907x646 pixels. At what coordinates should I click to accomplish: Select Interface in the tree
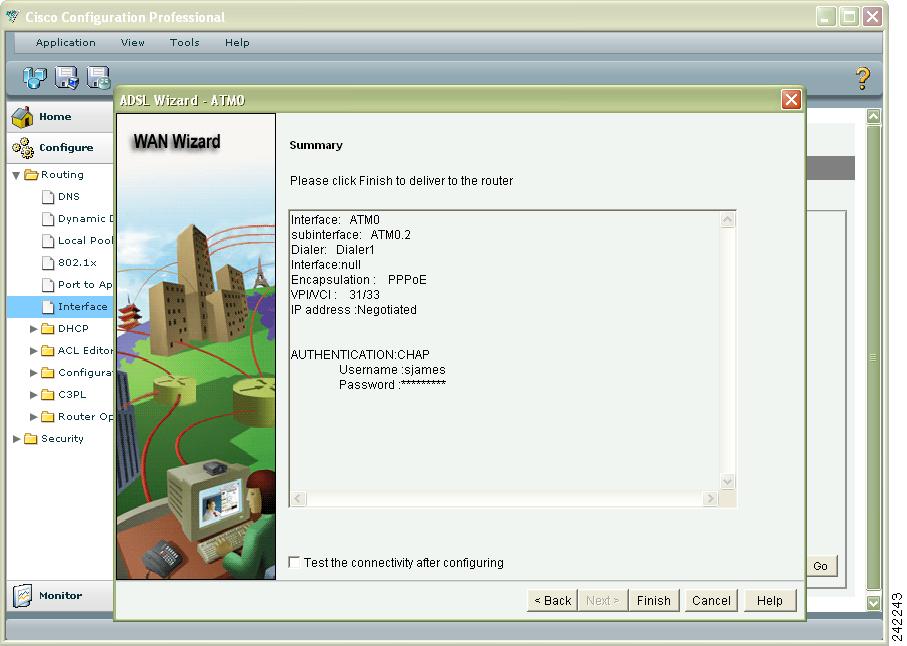[x=60, y=307]
